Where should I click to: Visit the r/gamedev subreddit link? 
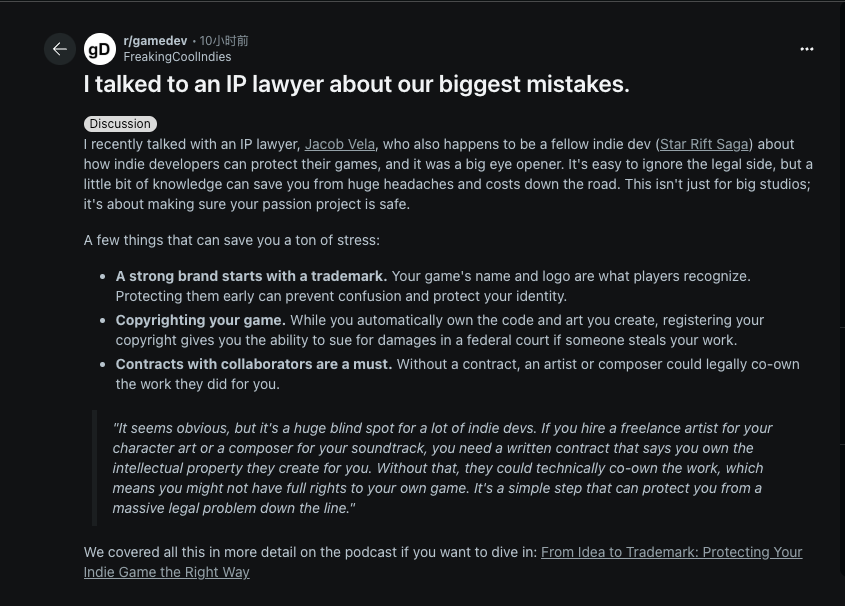tap(155, 41)
